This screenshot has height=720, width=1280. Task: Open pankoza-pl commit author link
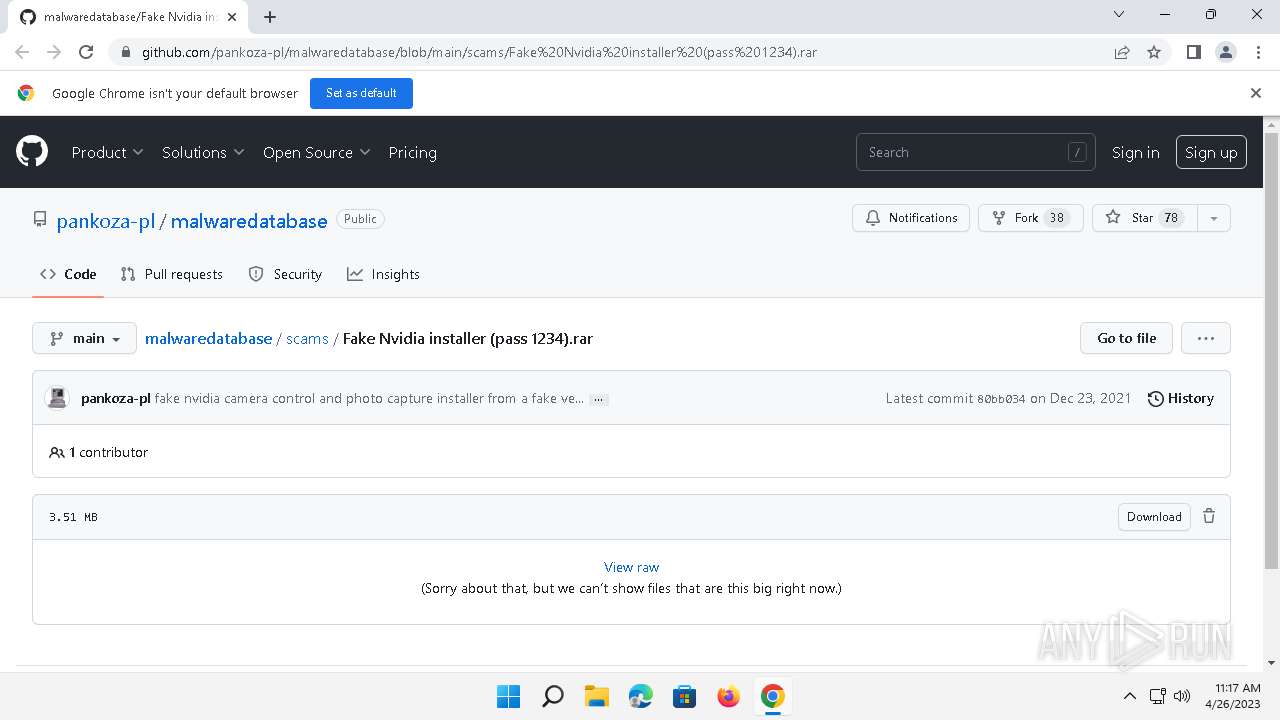click(x=115, y=398)
